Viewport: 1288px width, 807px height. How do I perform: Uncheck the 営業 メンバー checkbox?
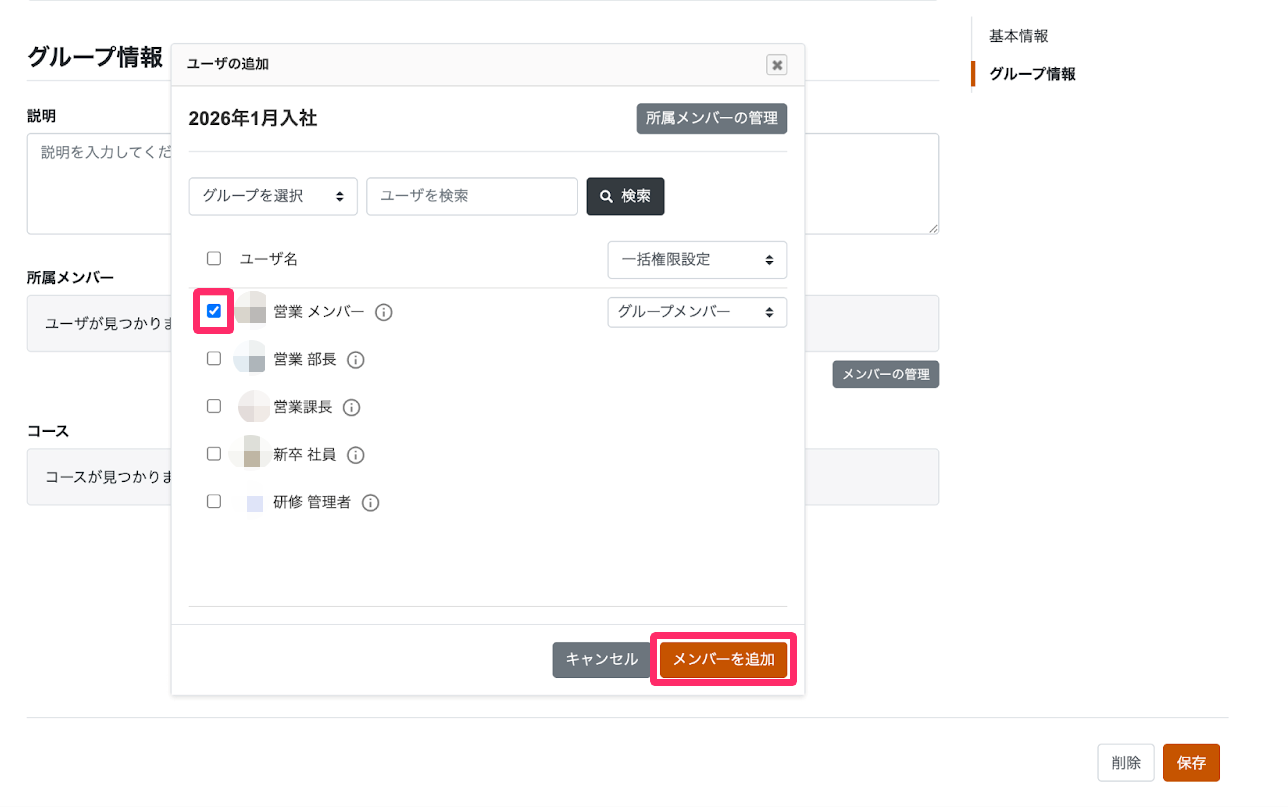214,311
